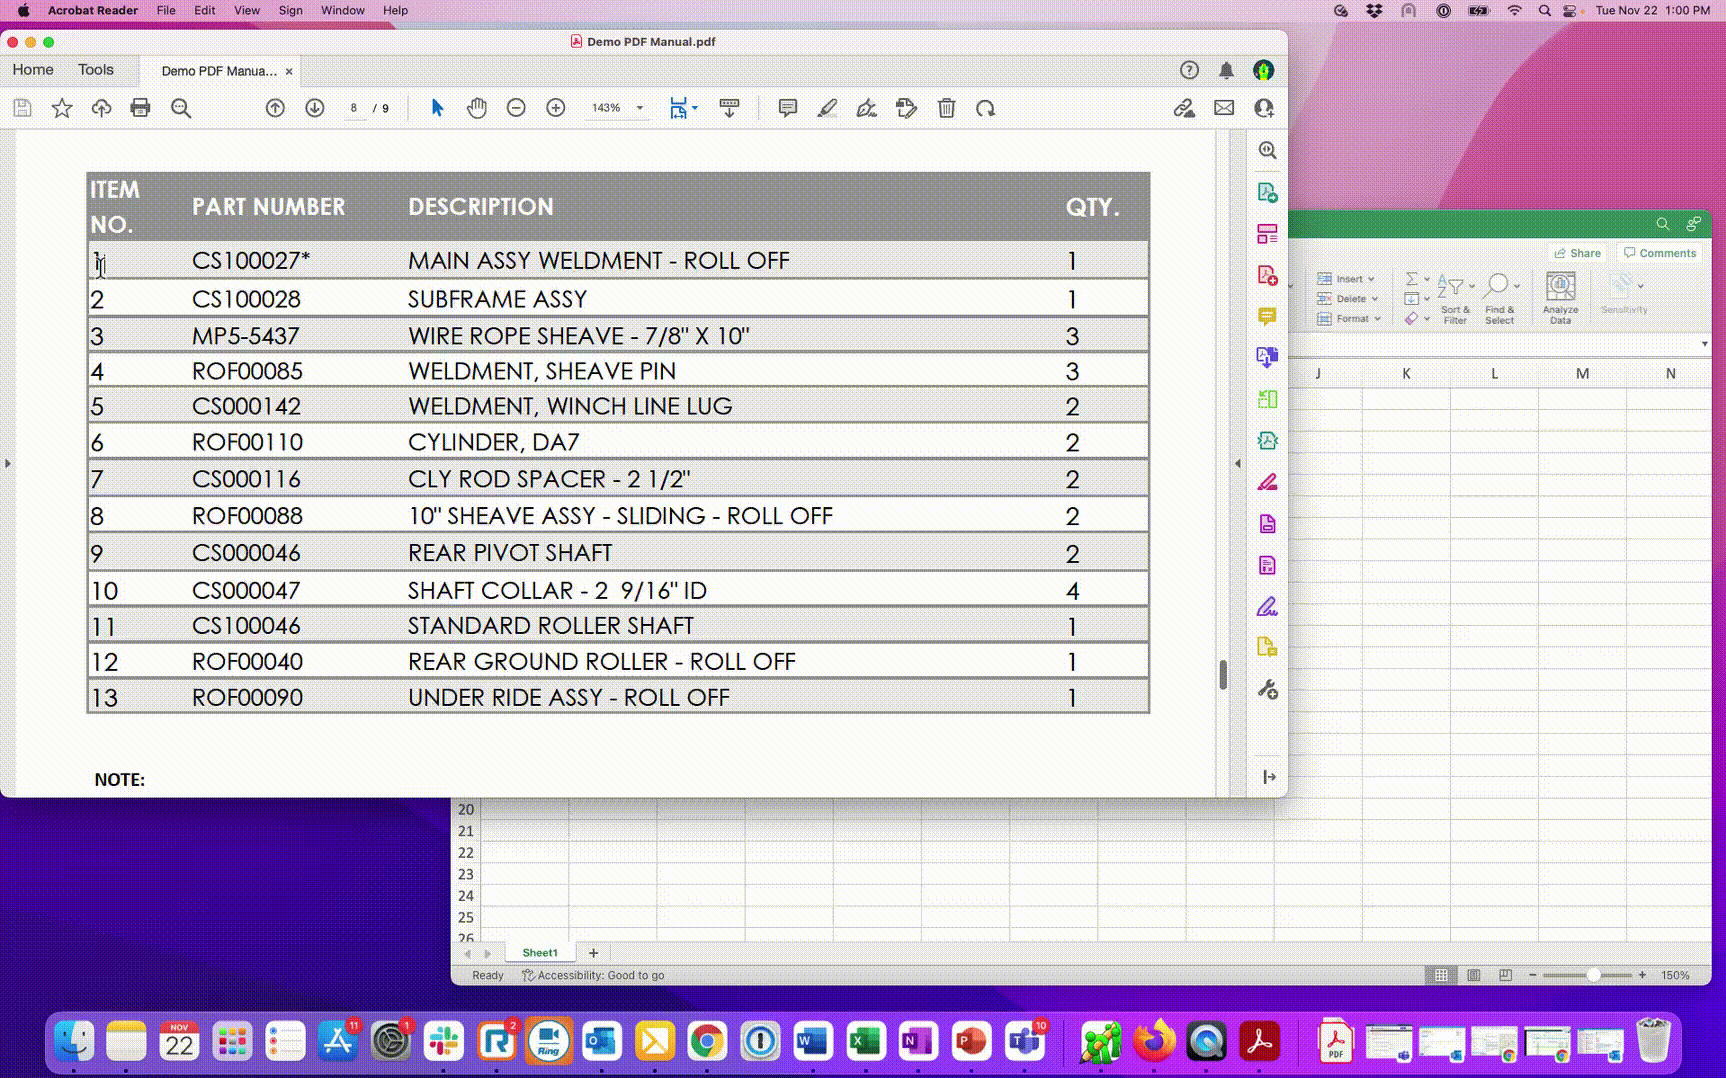Print the PDF using the printer icon
Viewport: 1726px width, 1078px height.
[x=140, y=108]
